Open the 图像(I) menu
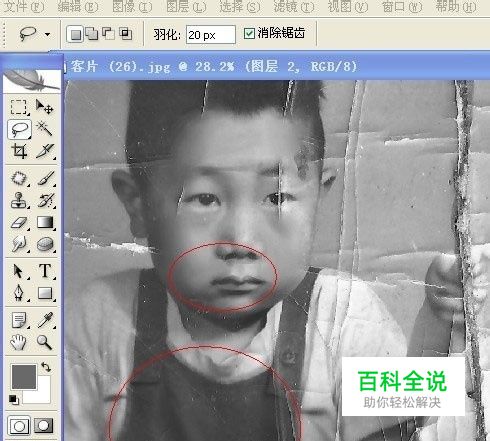490x441 pixels. pos(132,6)
